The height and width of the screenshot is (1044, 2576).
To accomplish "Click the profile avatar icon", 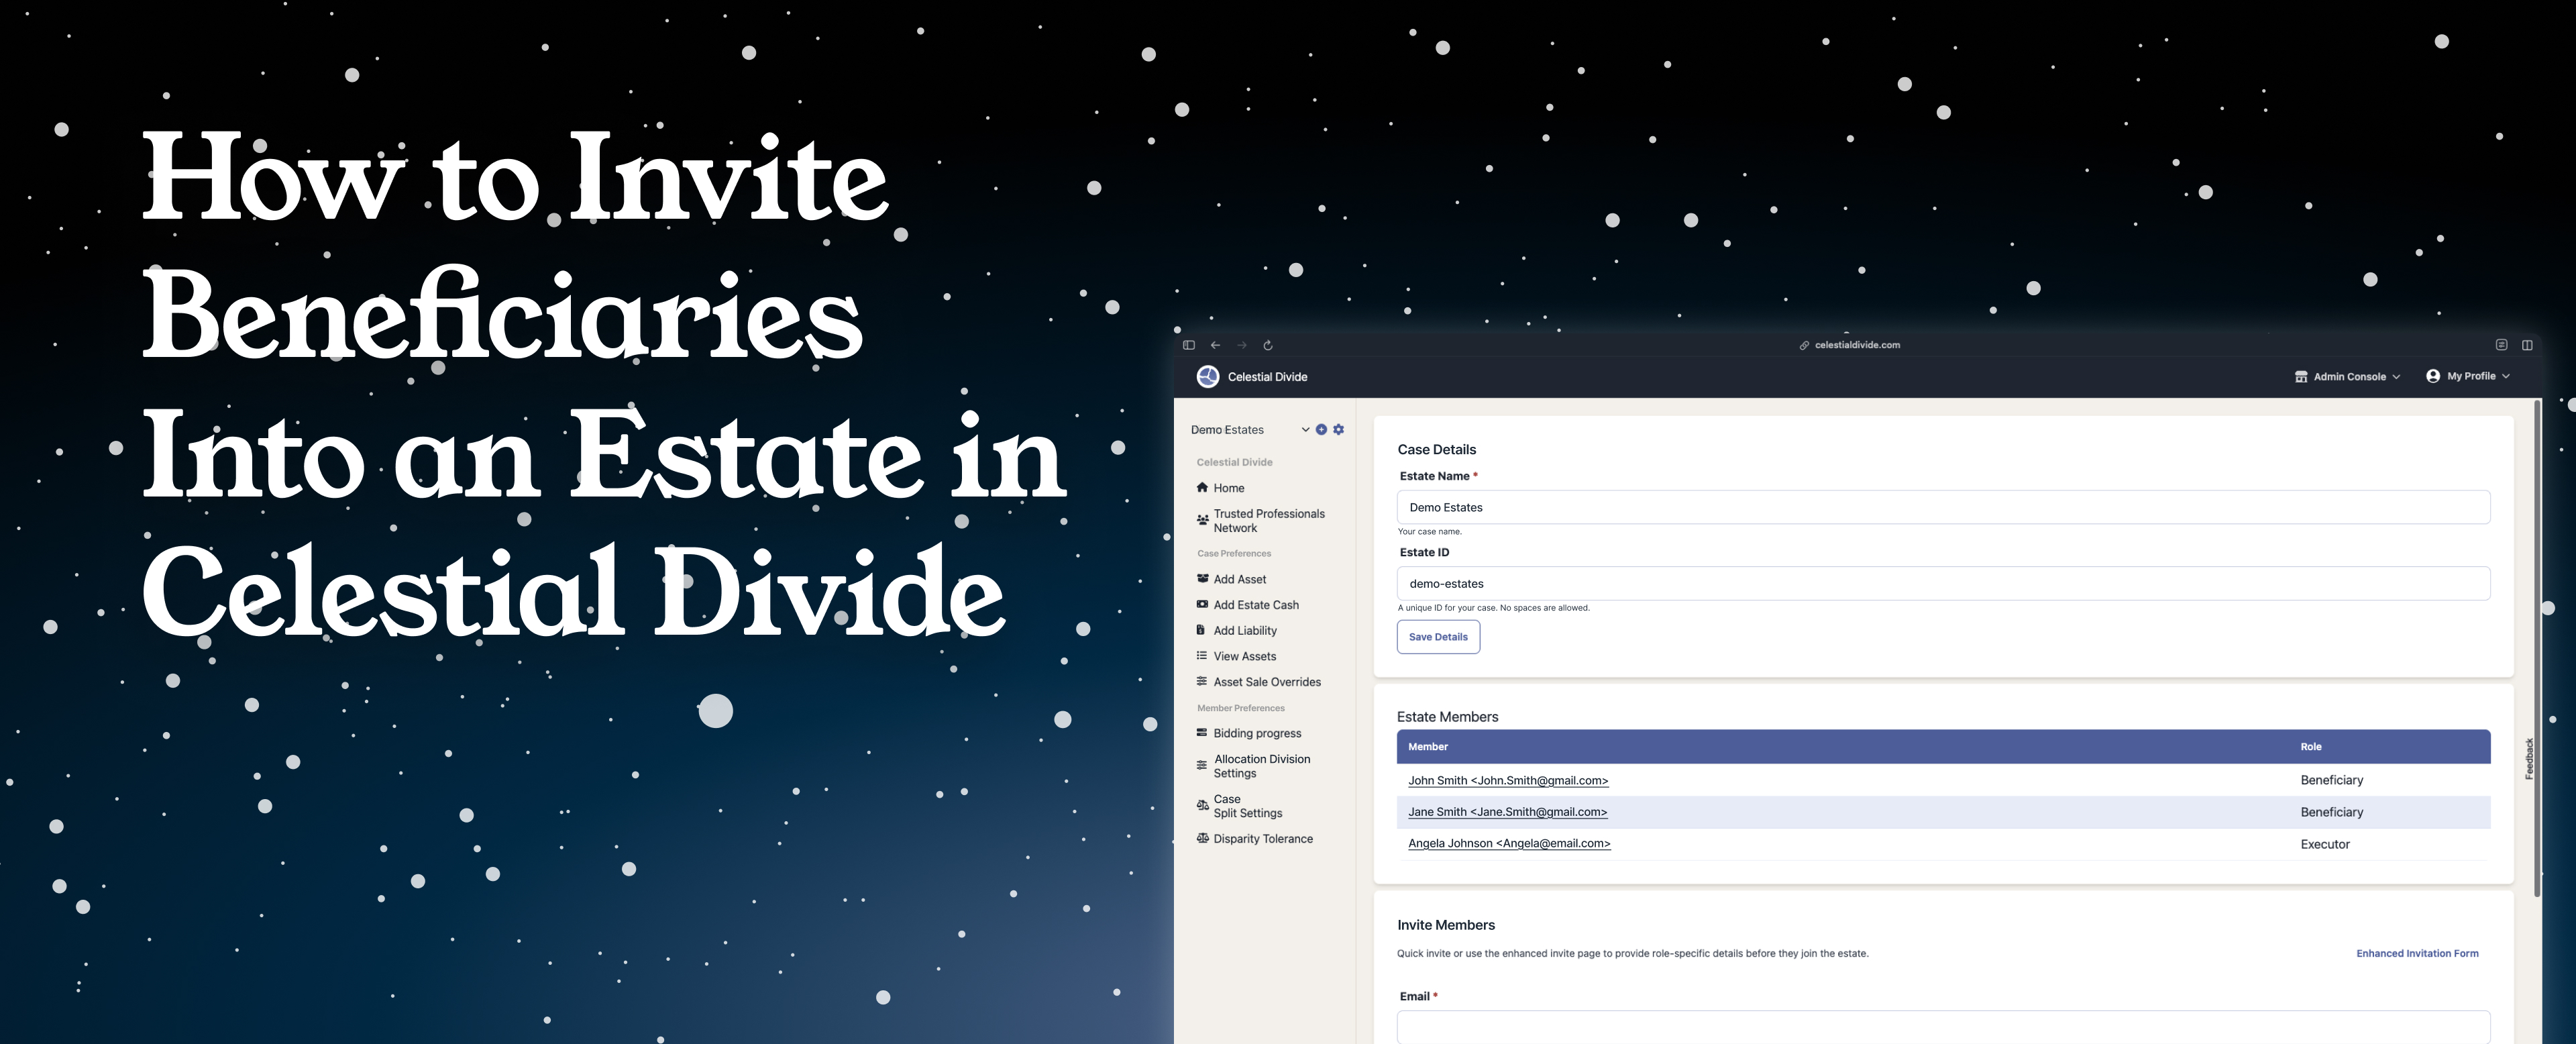I will tap(2433, 376).
